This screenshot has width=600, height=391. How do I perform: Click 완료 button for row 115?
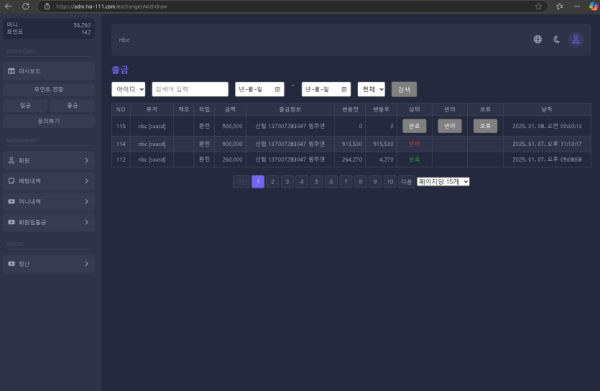[414, 126]
